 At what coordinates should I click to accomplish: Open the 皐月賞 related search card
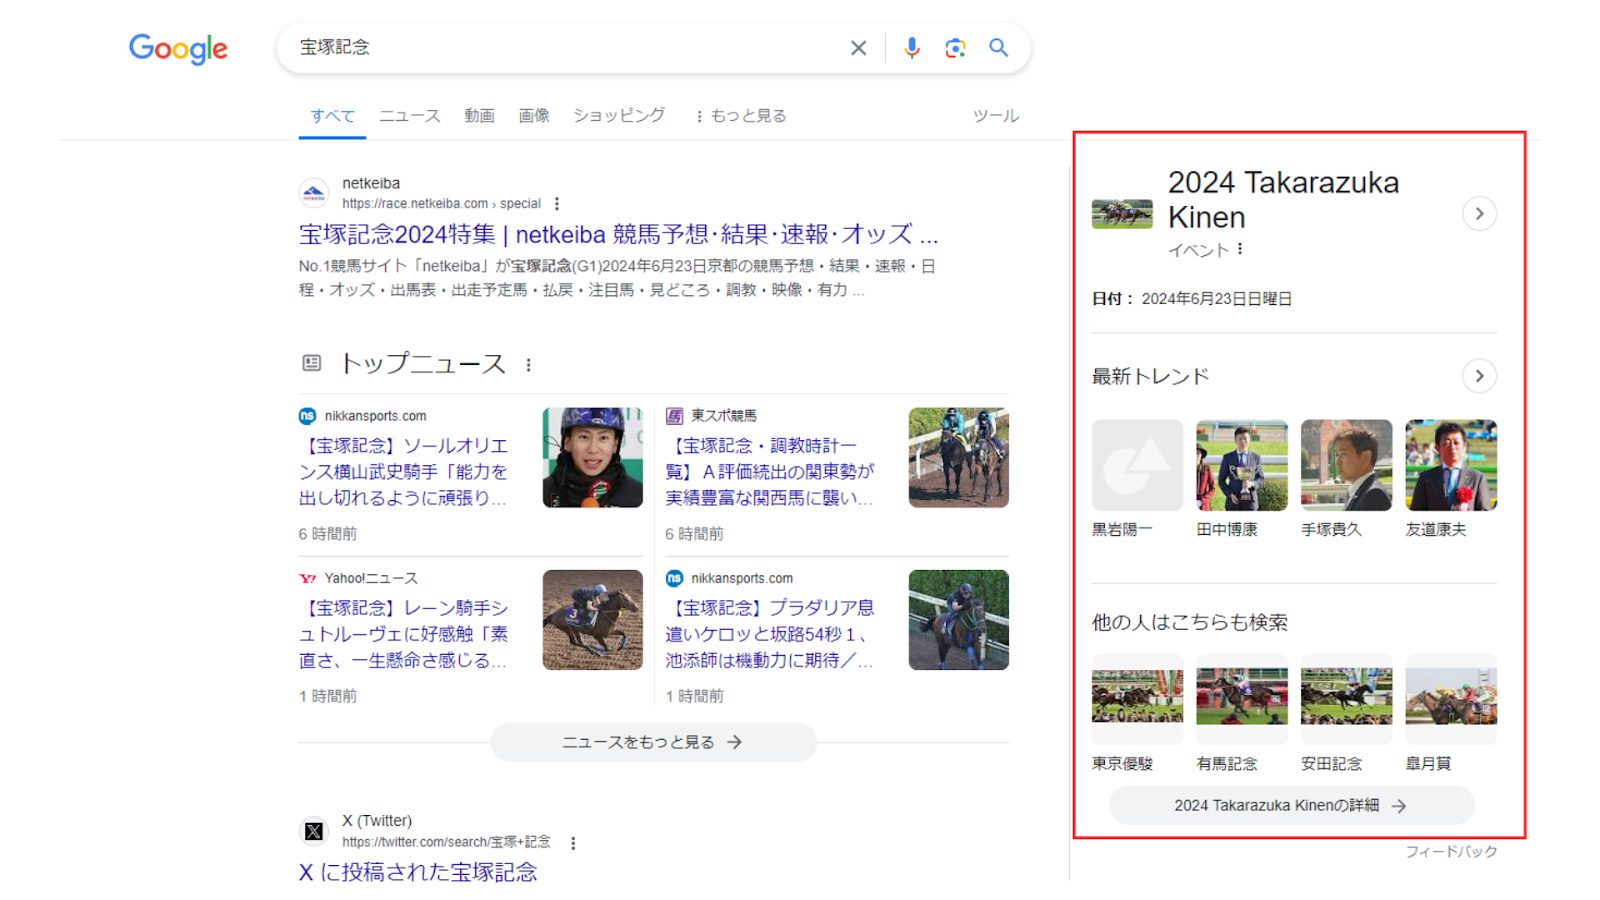pyautogui.click(x=1451, y=713)
